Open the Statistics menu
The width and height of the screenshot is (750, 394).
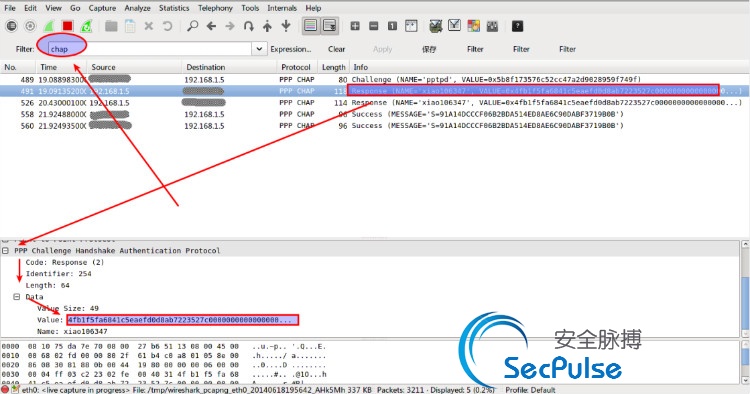[174, 8]
